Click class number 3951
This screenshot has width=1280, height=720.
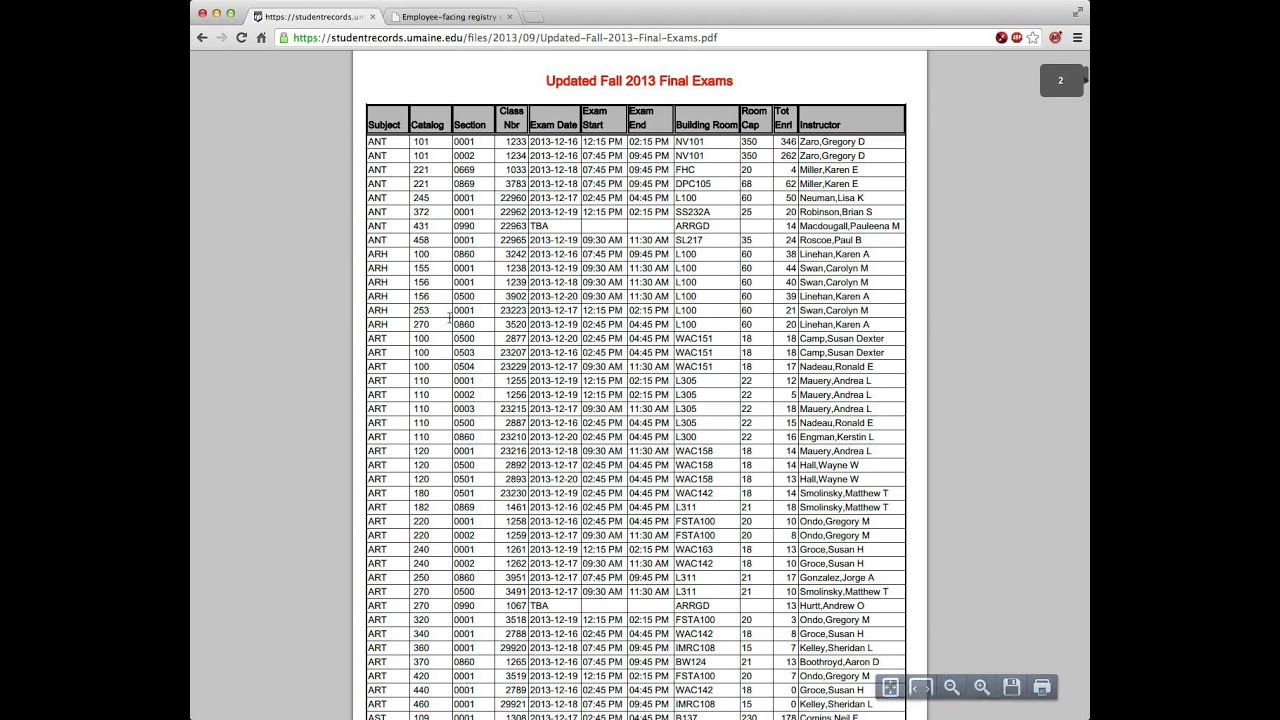pos(516,577)
